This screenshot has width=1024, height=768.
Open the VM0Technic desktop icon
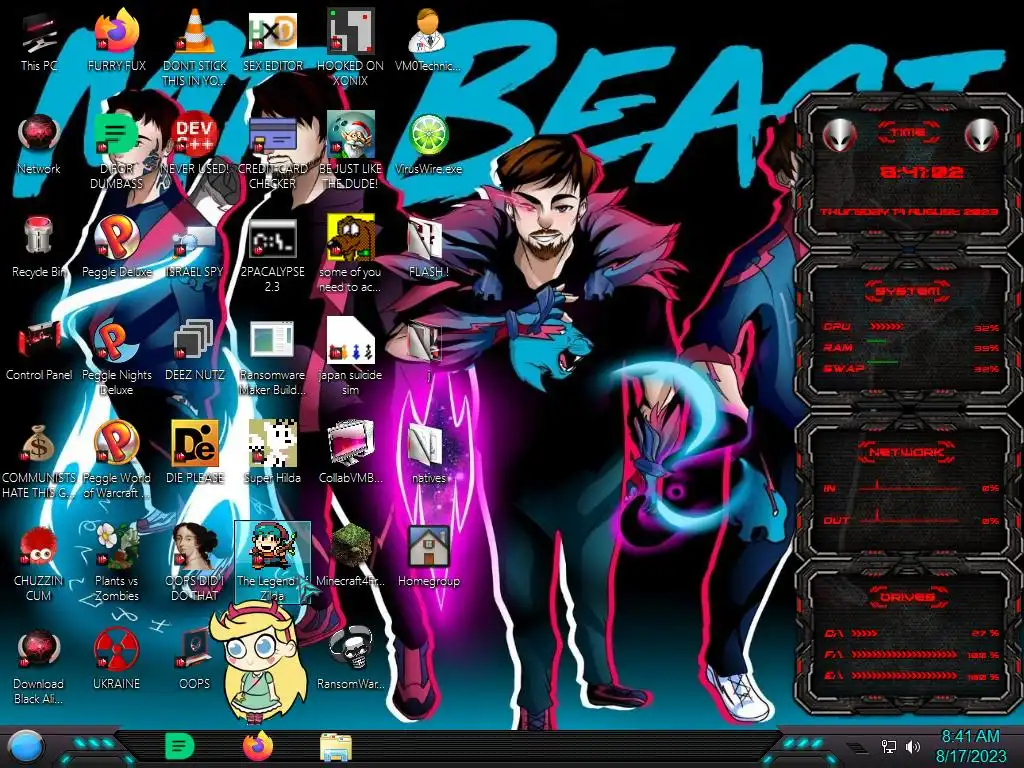tap(428, 33)
